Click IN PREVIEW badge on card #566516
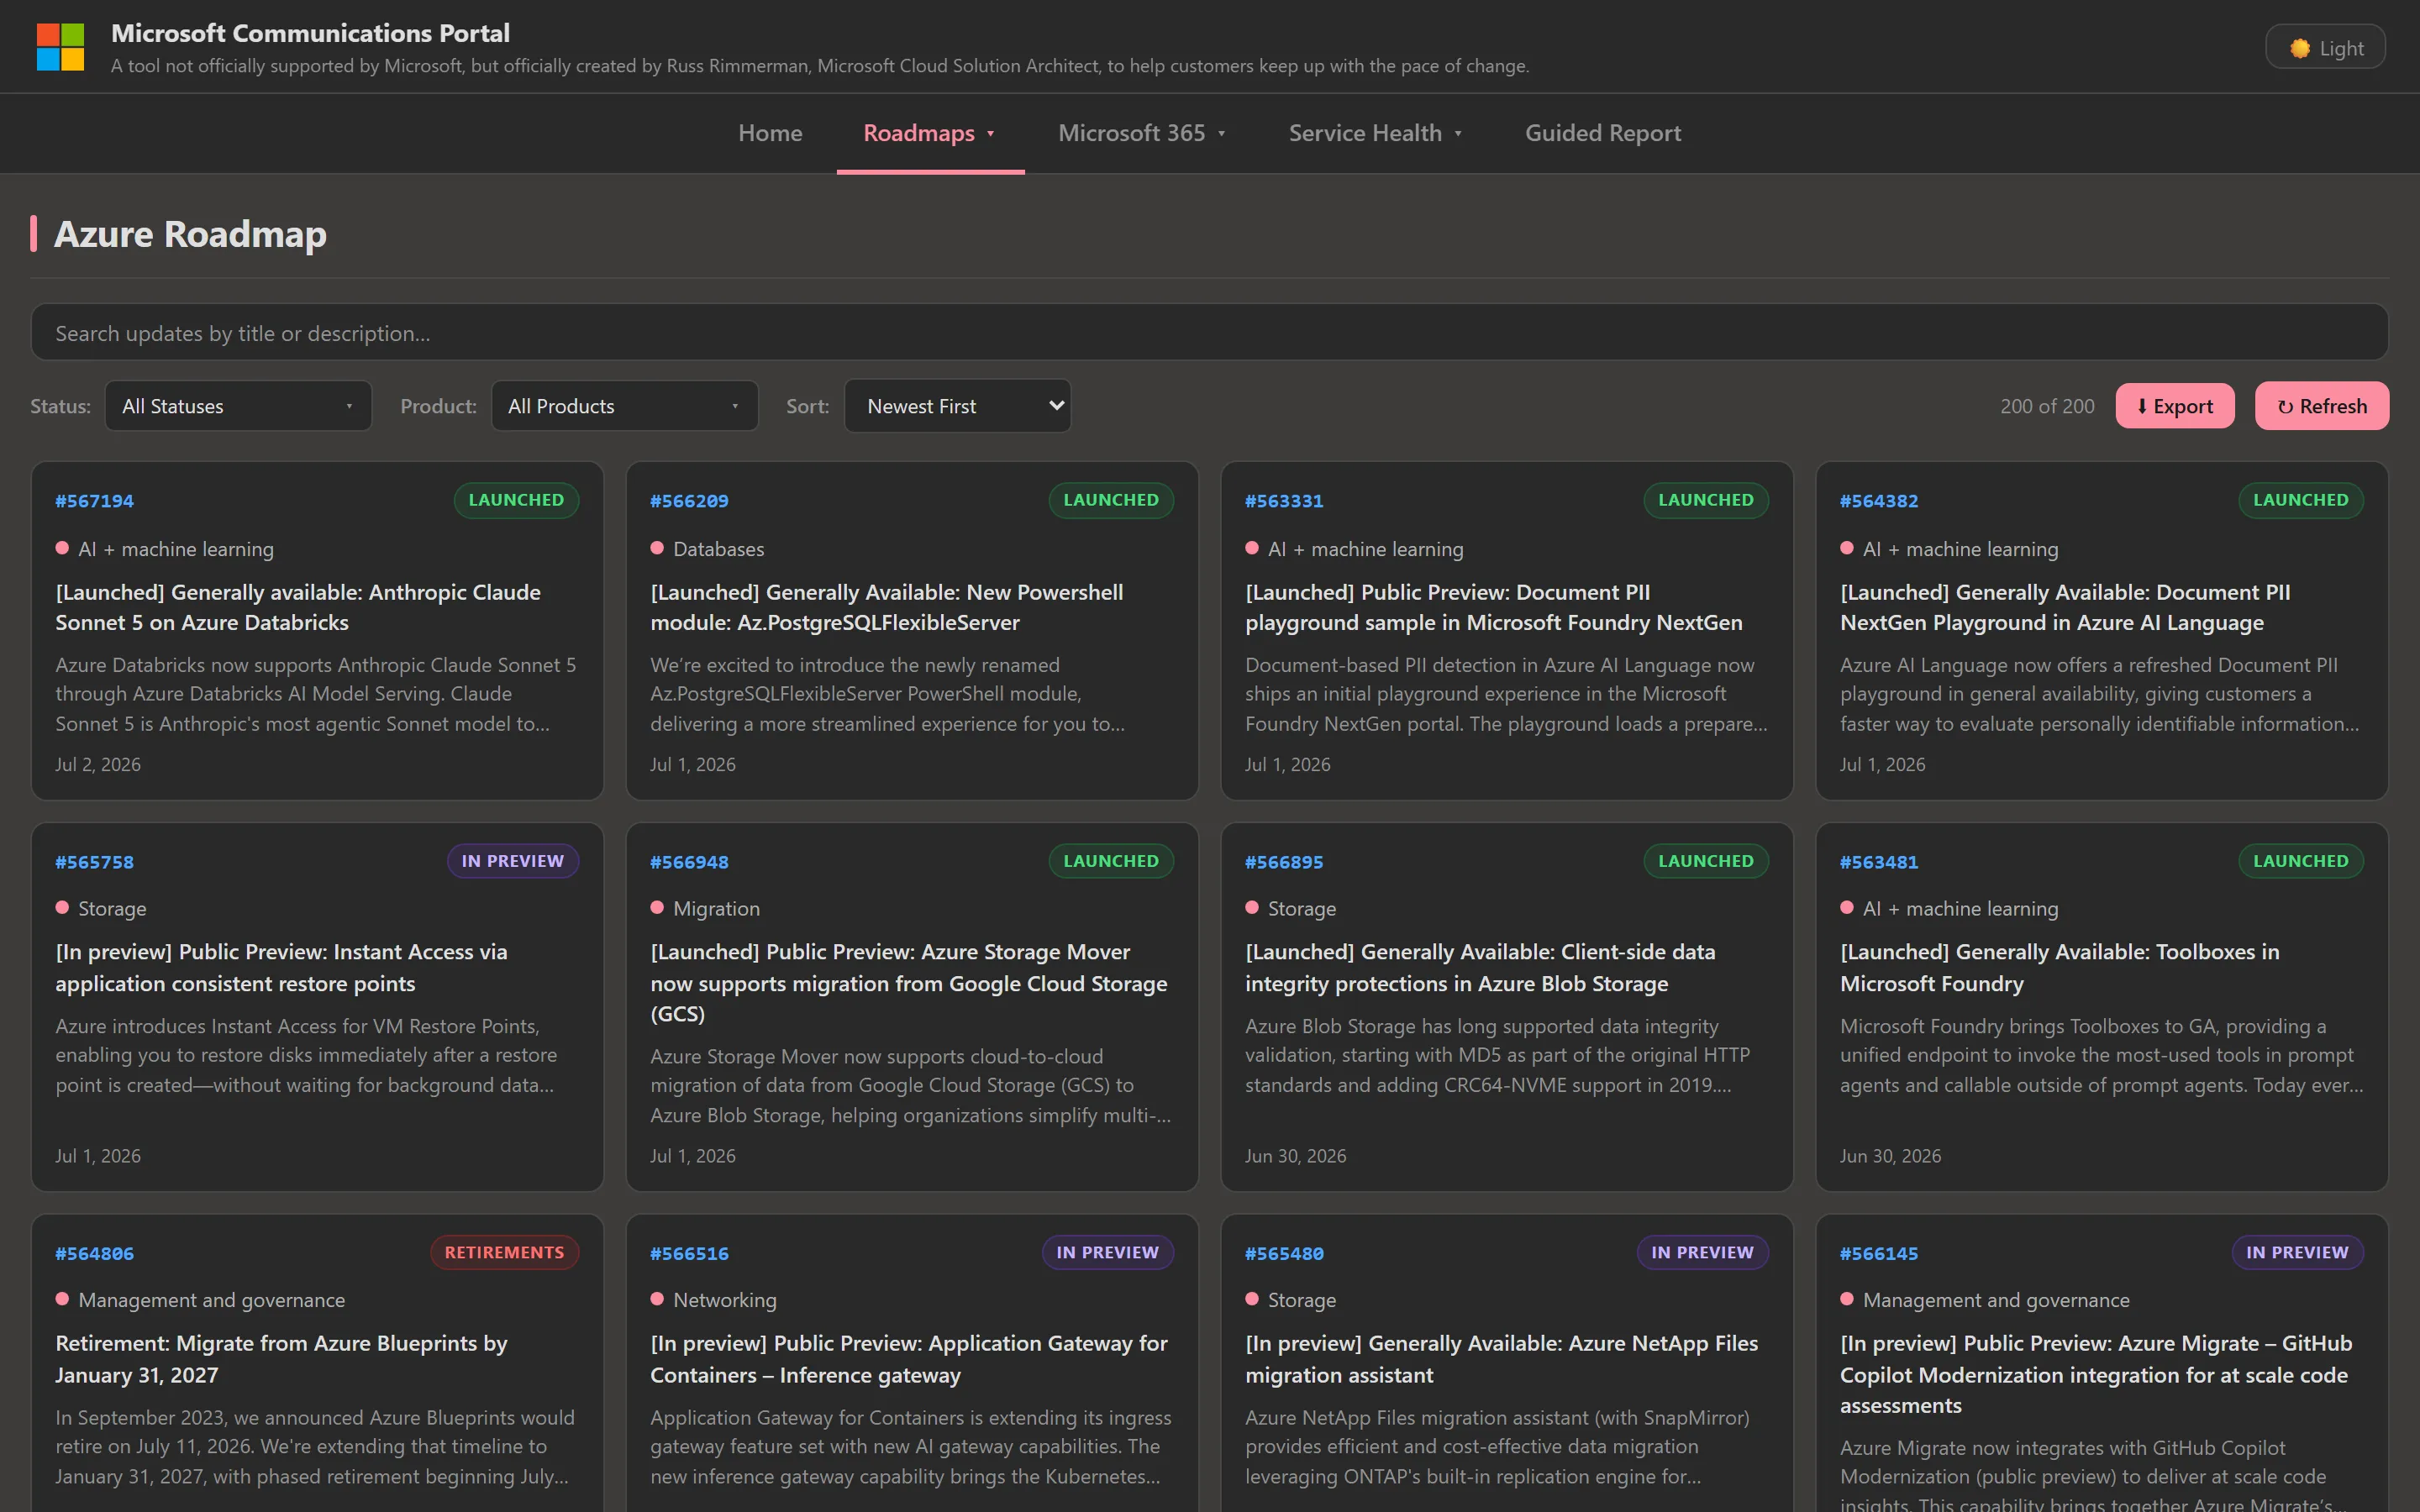Image resolution: width=2420 pixels, height=1512 pixels. 1108,1252
